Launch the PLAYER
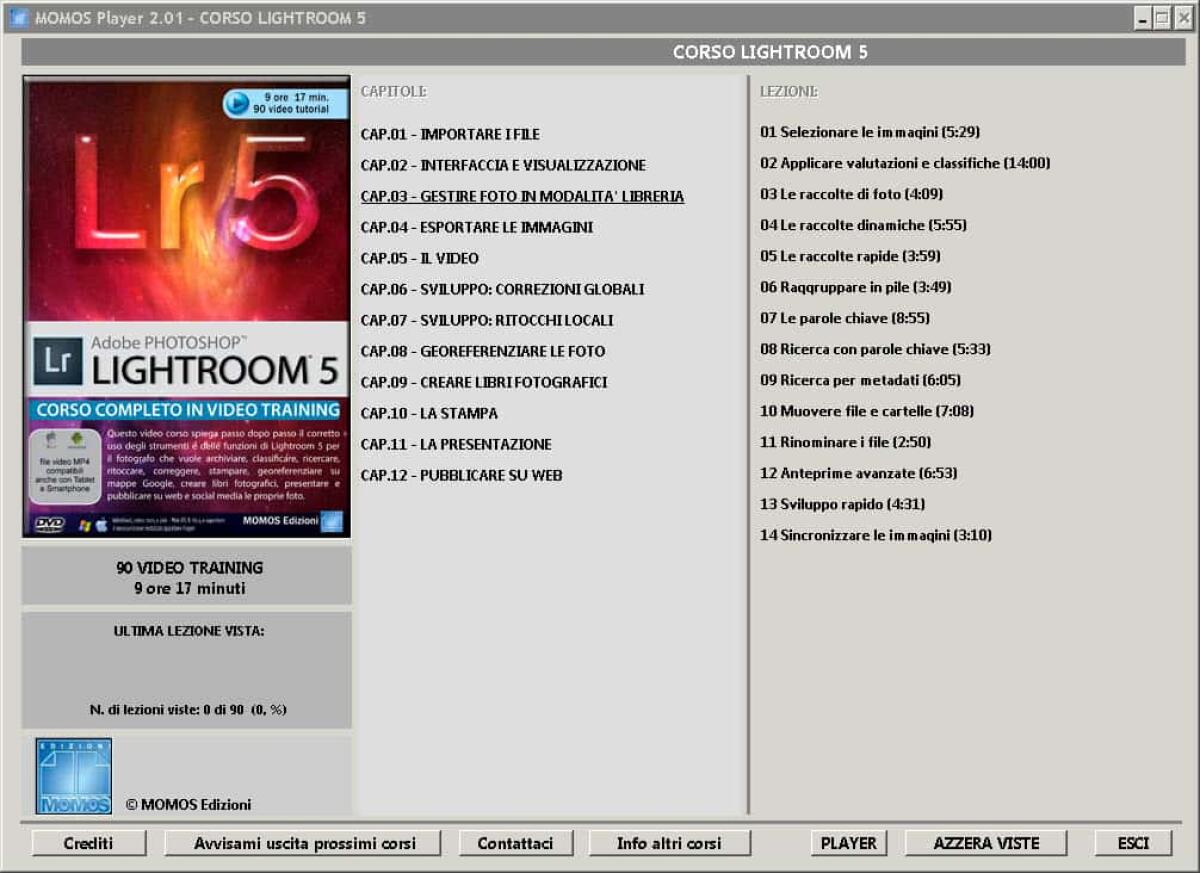Viewport: 1200px width, 873px height. point(851,843)
